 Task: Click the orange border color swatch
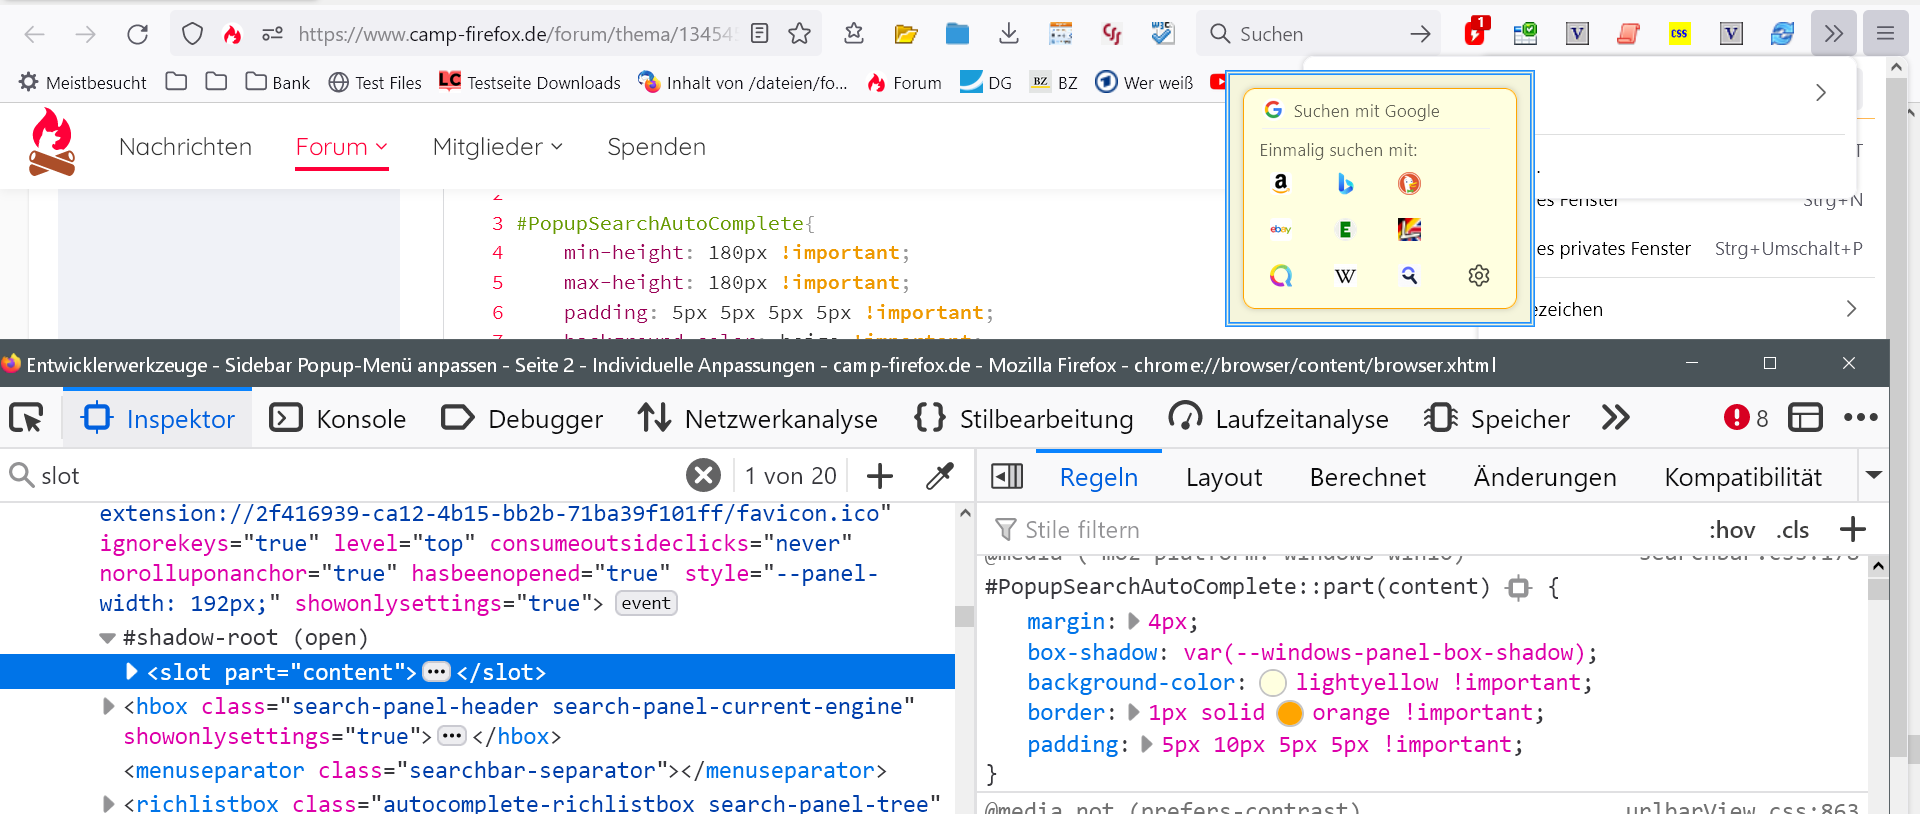click(x=1290, y=713)
